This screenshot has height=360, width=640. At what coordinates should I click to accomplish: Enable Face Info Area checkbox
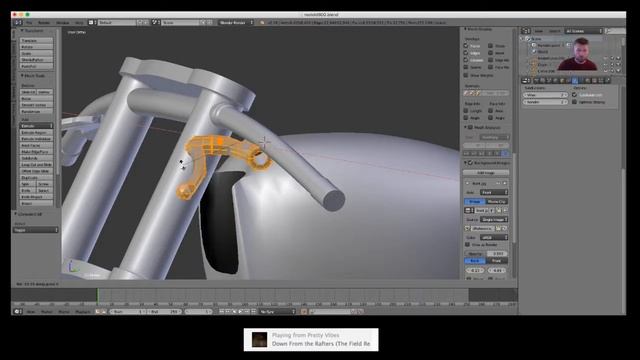490,111
